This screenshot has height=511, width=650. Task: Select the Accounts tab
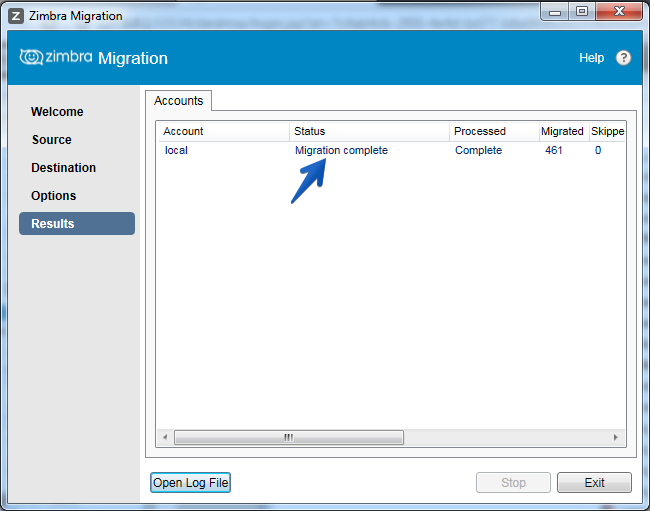(179, 101)
